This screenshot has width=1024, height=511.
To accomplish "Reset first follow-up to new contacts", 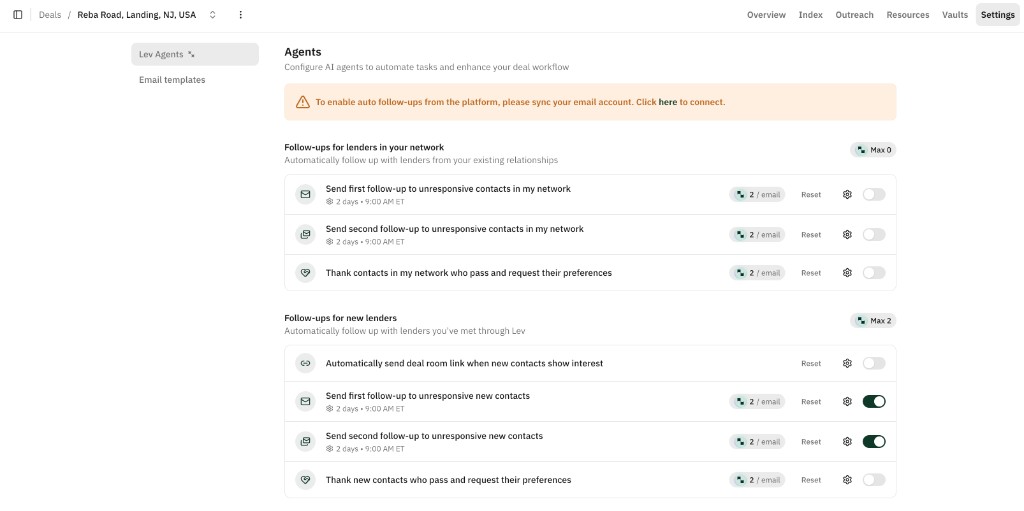I will coord(811,401).
